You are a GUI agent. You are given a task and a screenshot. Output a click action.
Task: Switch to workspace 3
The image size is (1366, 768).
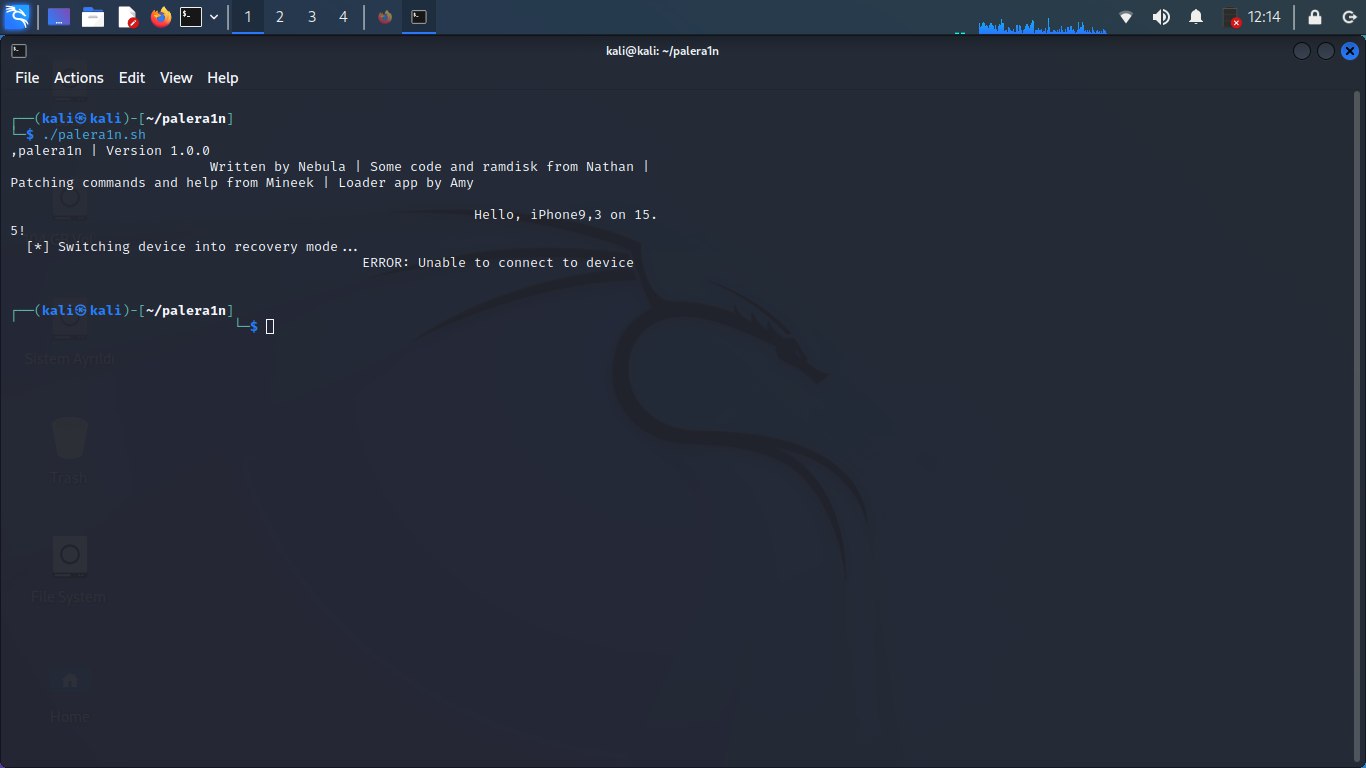click(x=311, y=16)
